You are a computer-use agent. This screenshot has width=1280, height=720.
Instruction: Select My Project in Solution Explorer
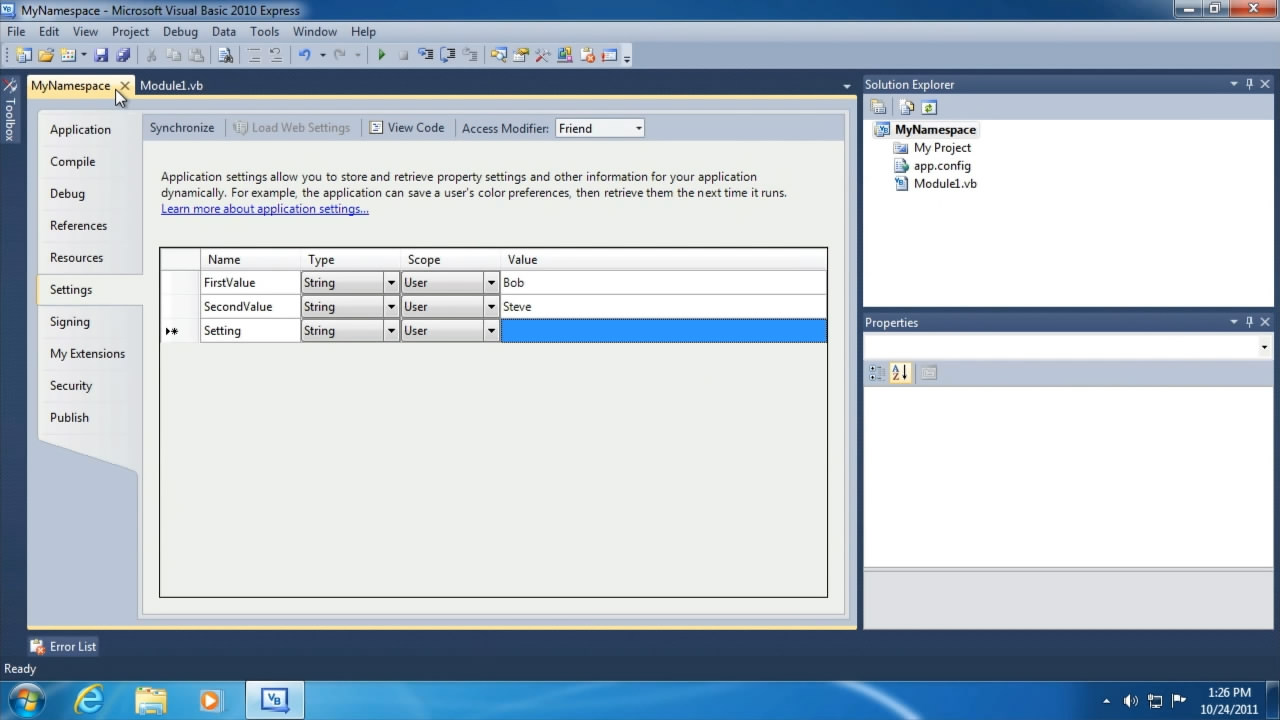[942, 148]
